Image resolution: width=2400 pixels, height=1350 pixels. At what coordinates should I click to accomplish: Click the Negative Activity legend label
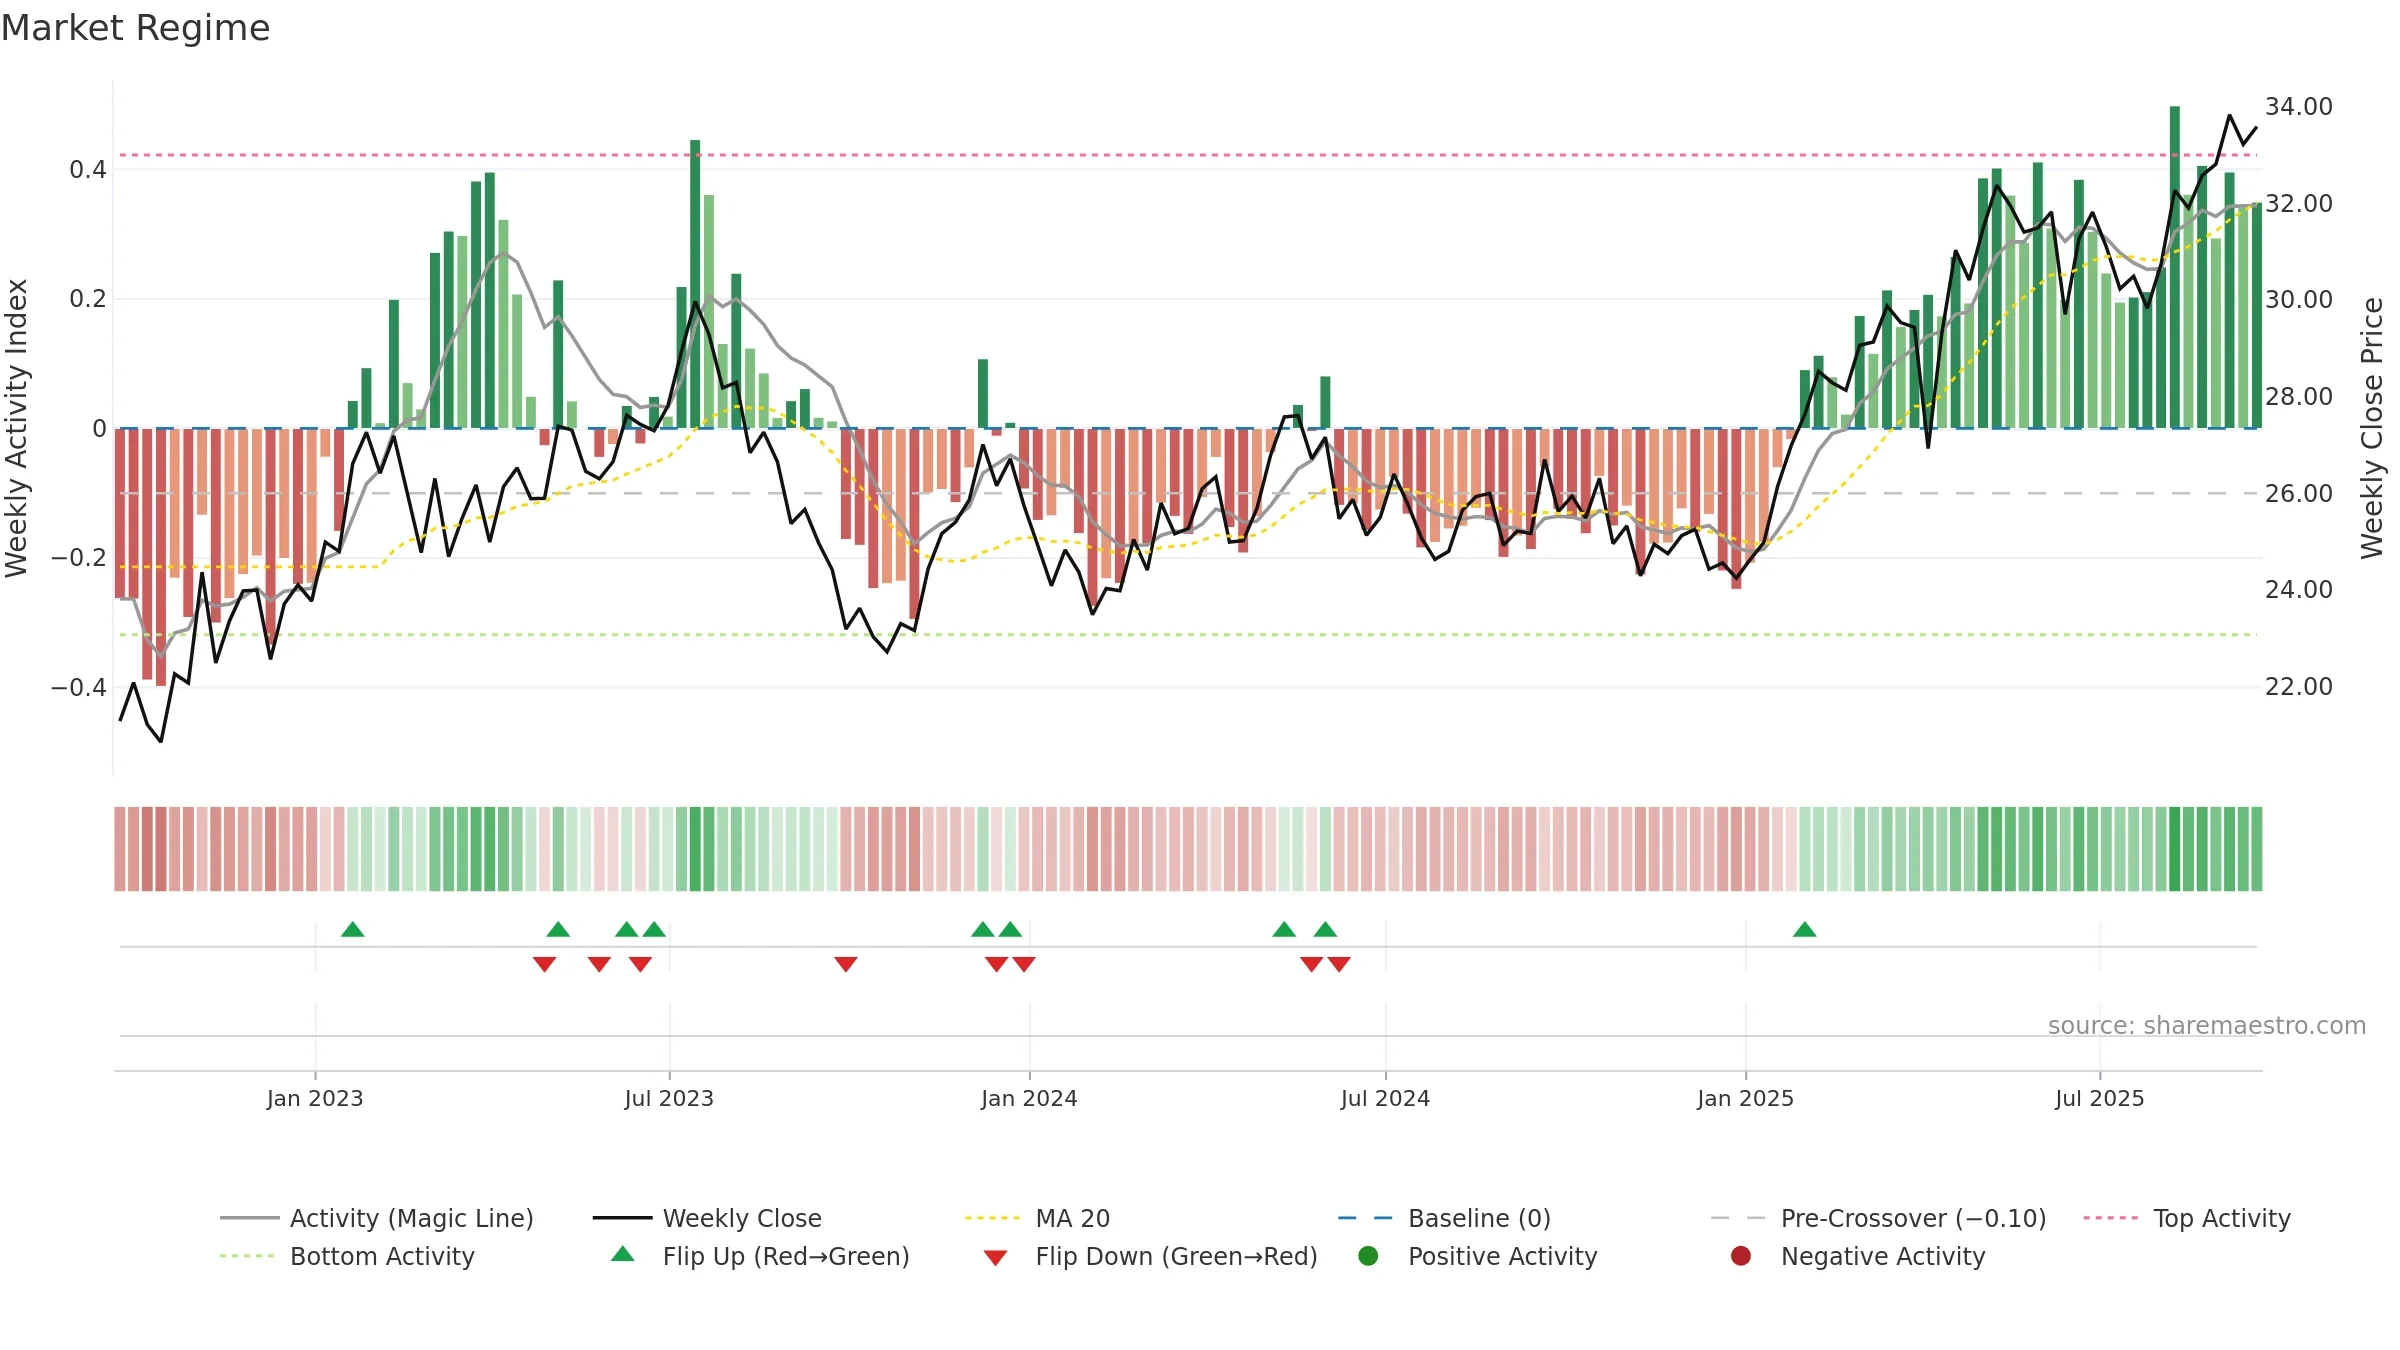click(1883, 1256)
